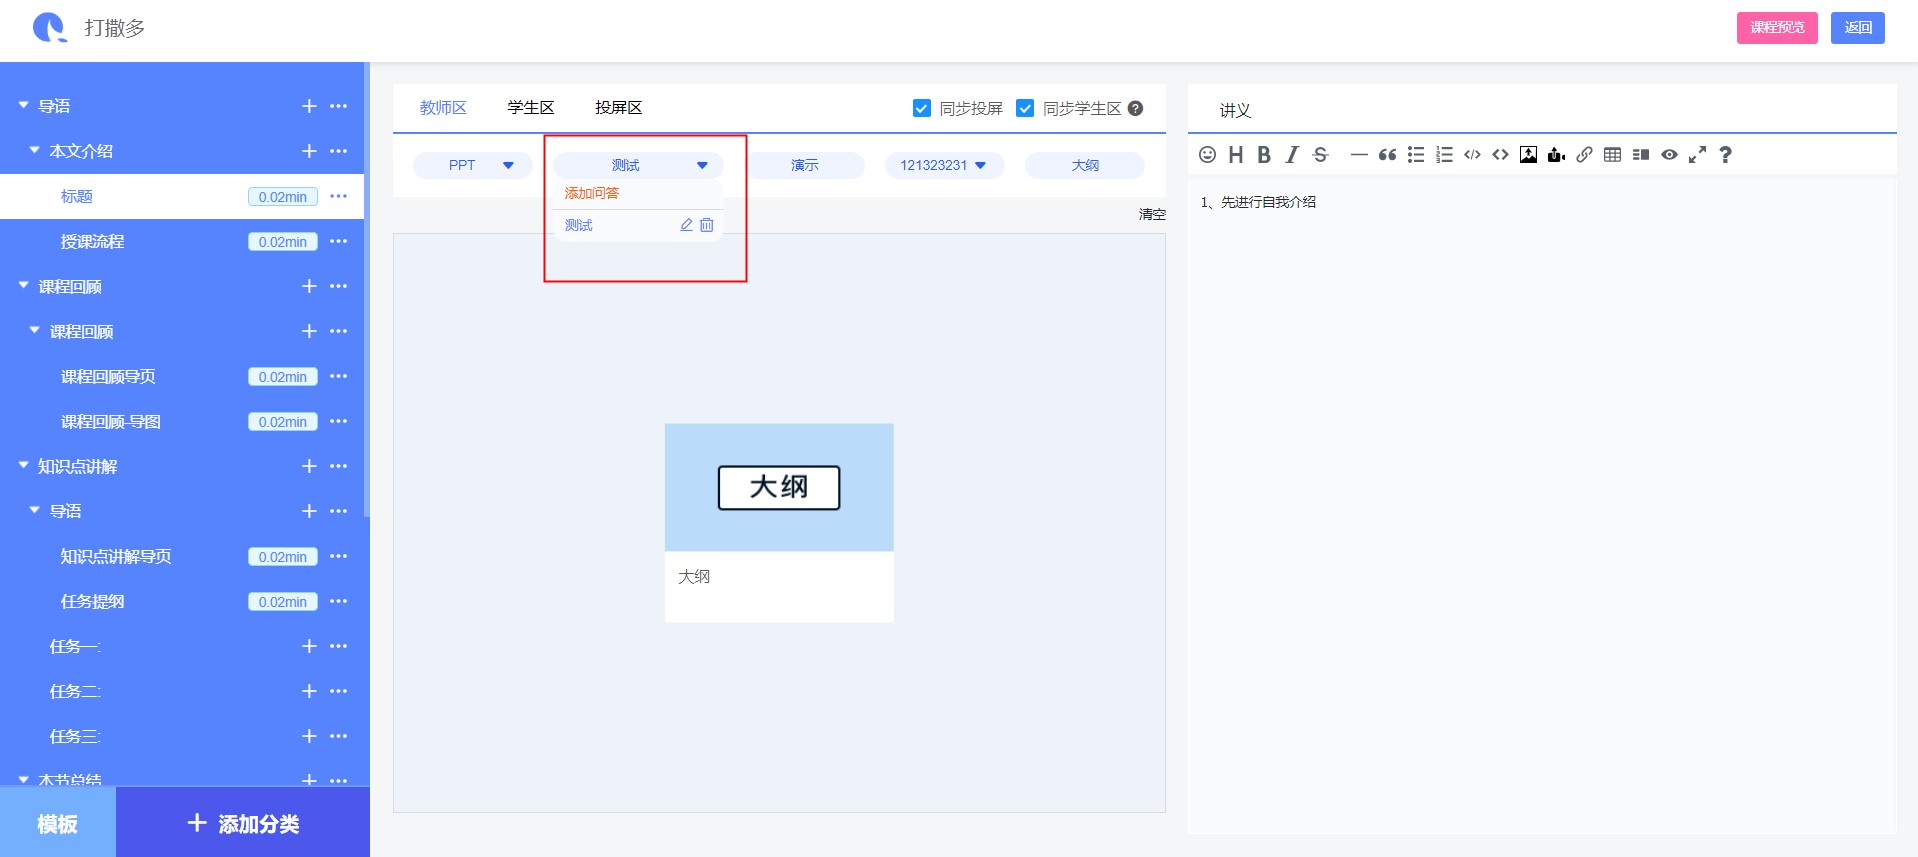Toggle 同步投屏 checkbox
This screenshot has height=857, width=1918.
click(x=922, y=108)
